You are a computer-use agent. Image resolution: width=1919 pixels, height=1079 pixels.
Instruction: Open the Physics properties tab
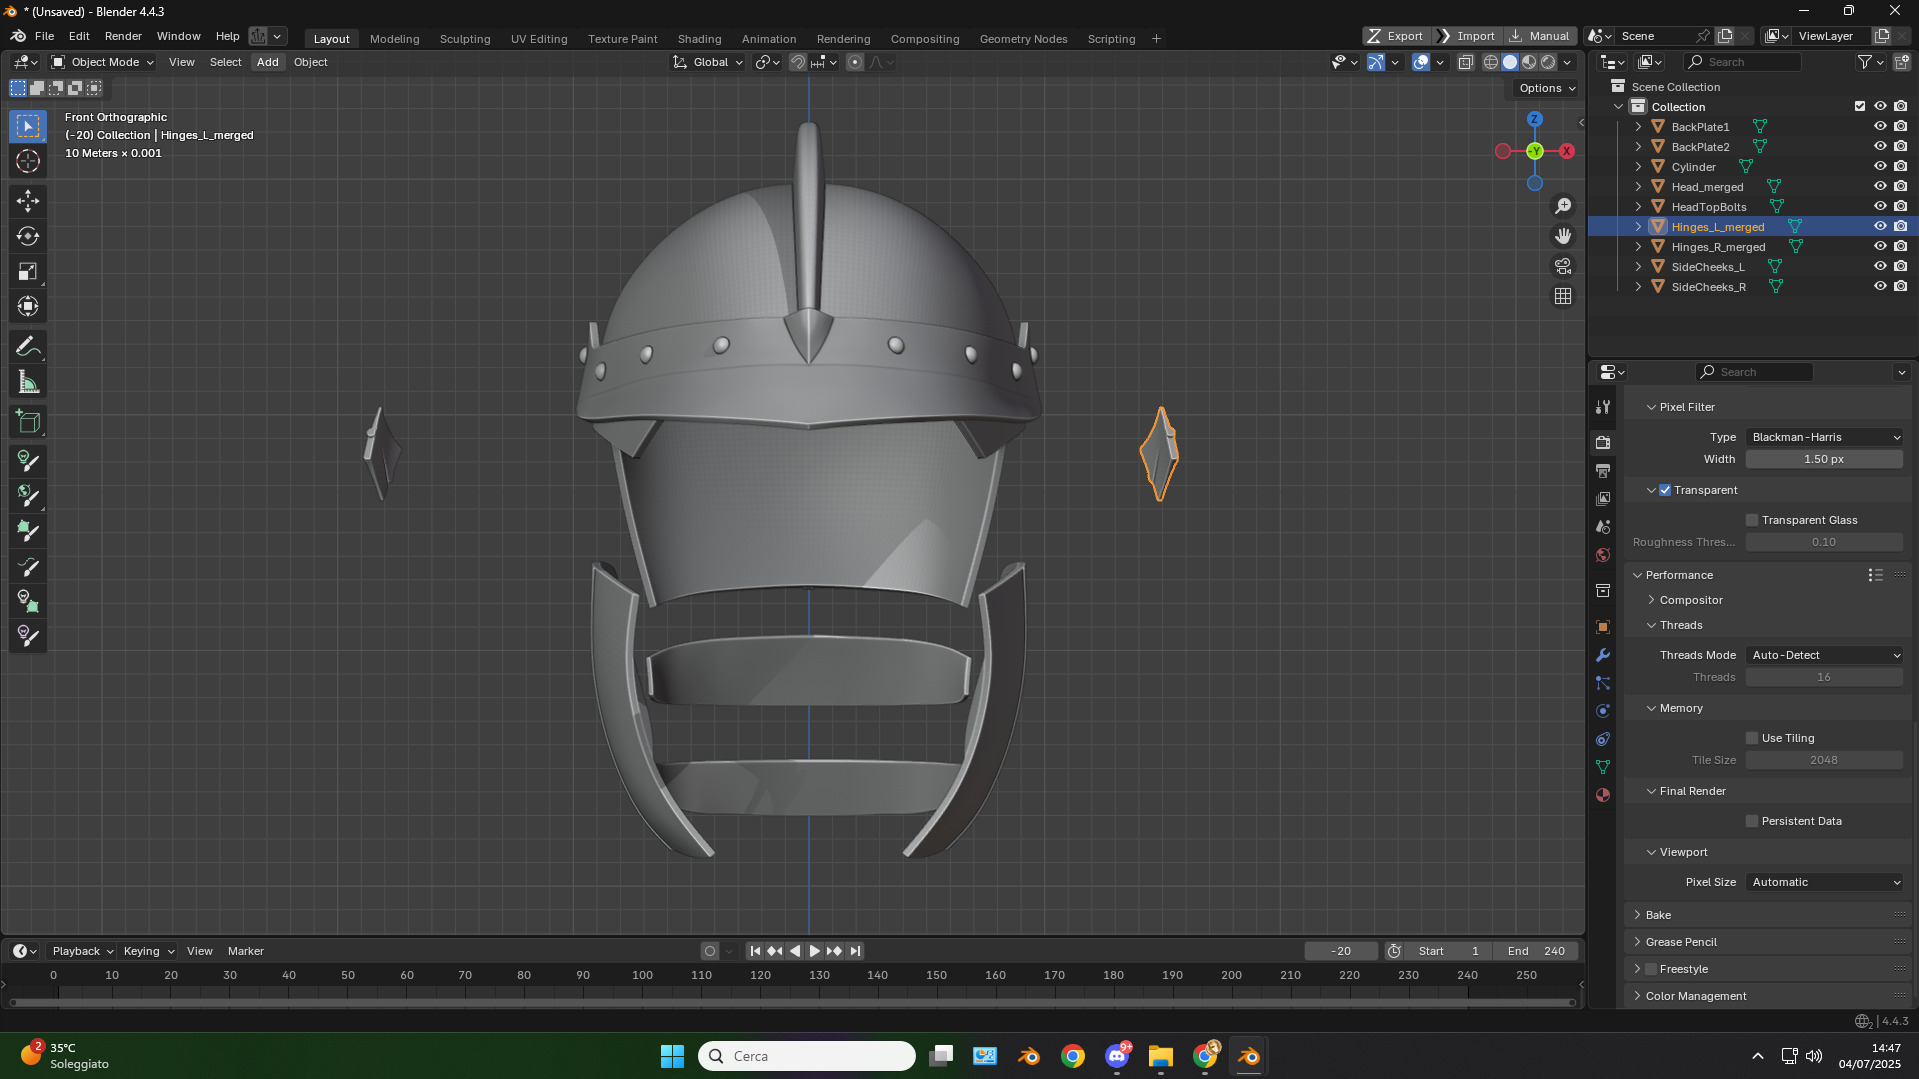pyautogui.click(x=1603, y=711)
